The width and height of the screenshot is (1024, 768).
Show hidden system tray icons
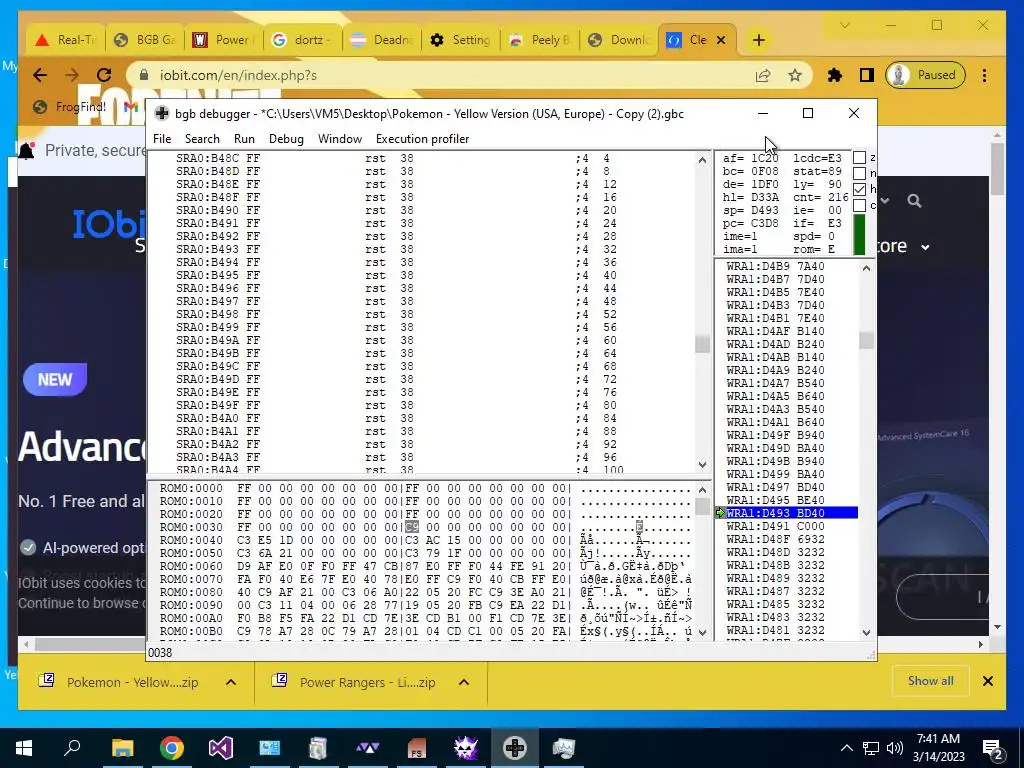click(x=846, y=748)
